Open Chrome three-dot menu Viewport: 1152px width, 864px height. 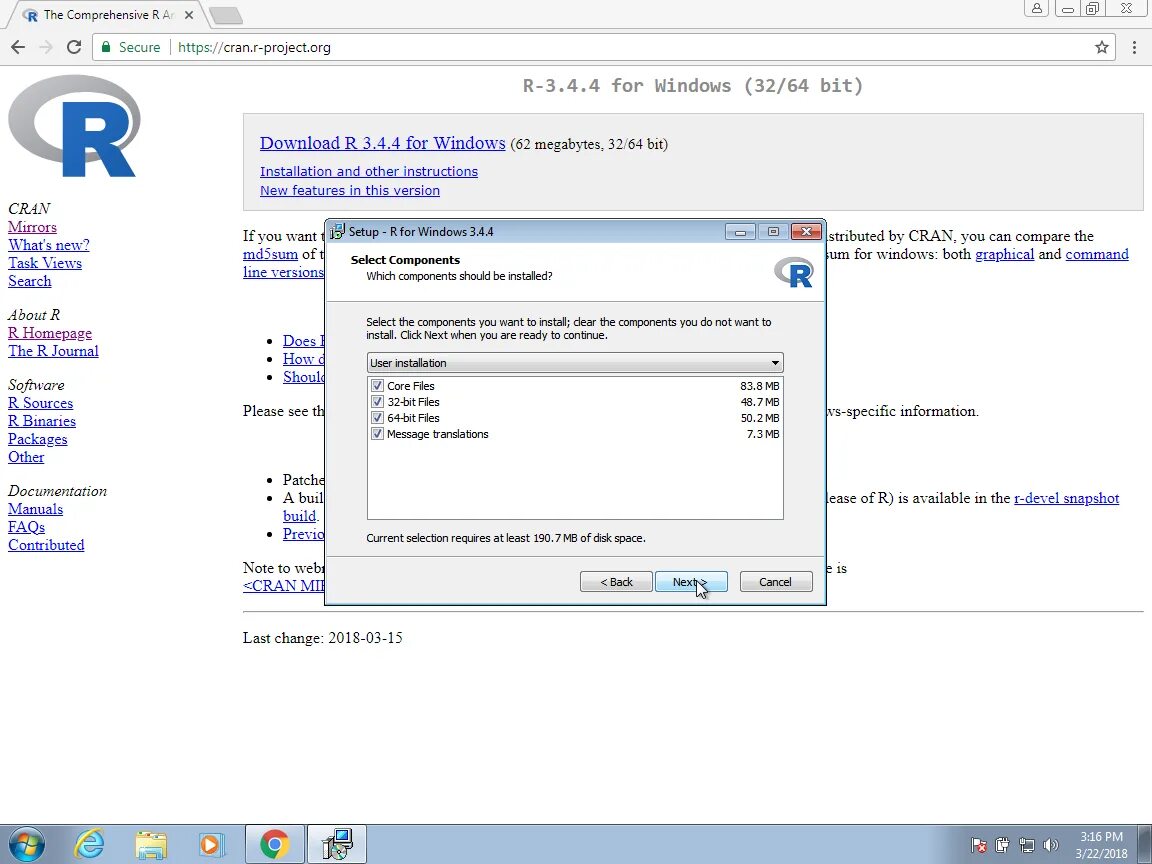point(1134,47)
